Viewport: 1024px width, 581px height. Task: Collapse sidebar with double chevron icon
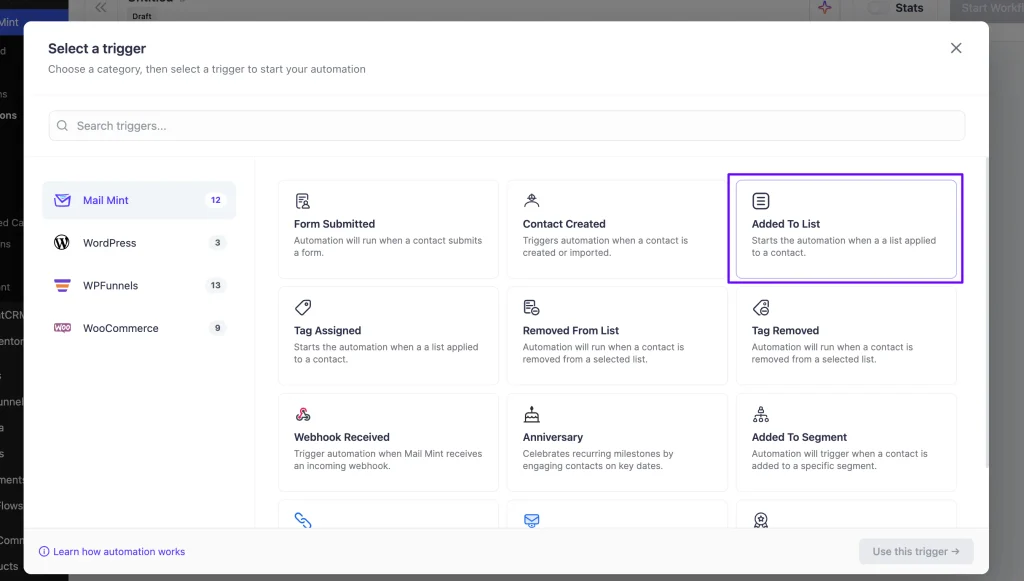(x=100, y=8)
